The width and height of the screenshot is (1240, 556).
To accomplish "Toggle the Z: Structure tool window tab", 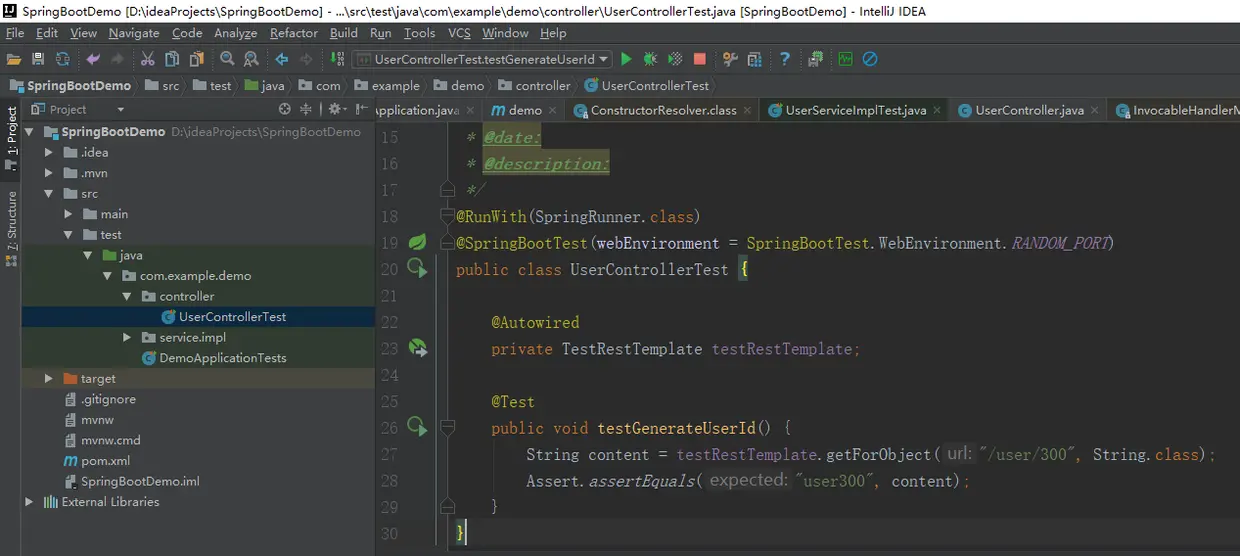I will pyautogui.click(x=11, y=230).
